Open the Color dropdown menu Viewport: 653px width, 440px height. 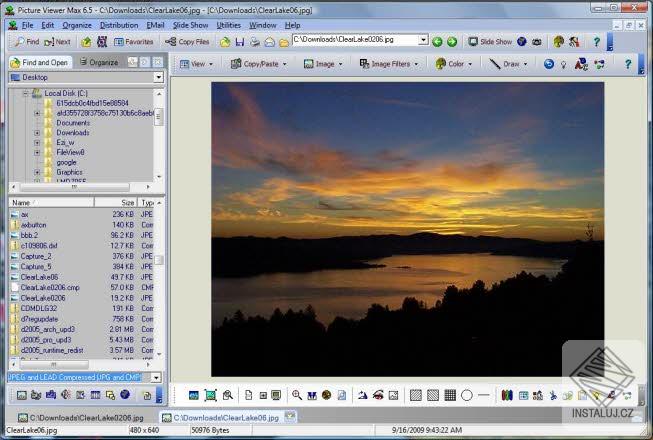454,64
